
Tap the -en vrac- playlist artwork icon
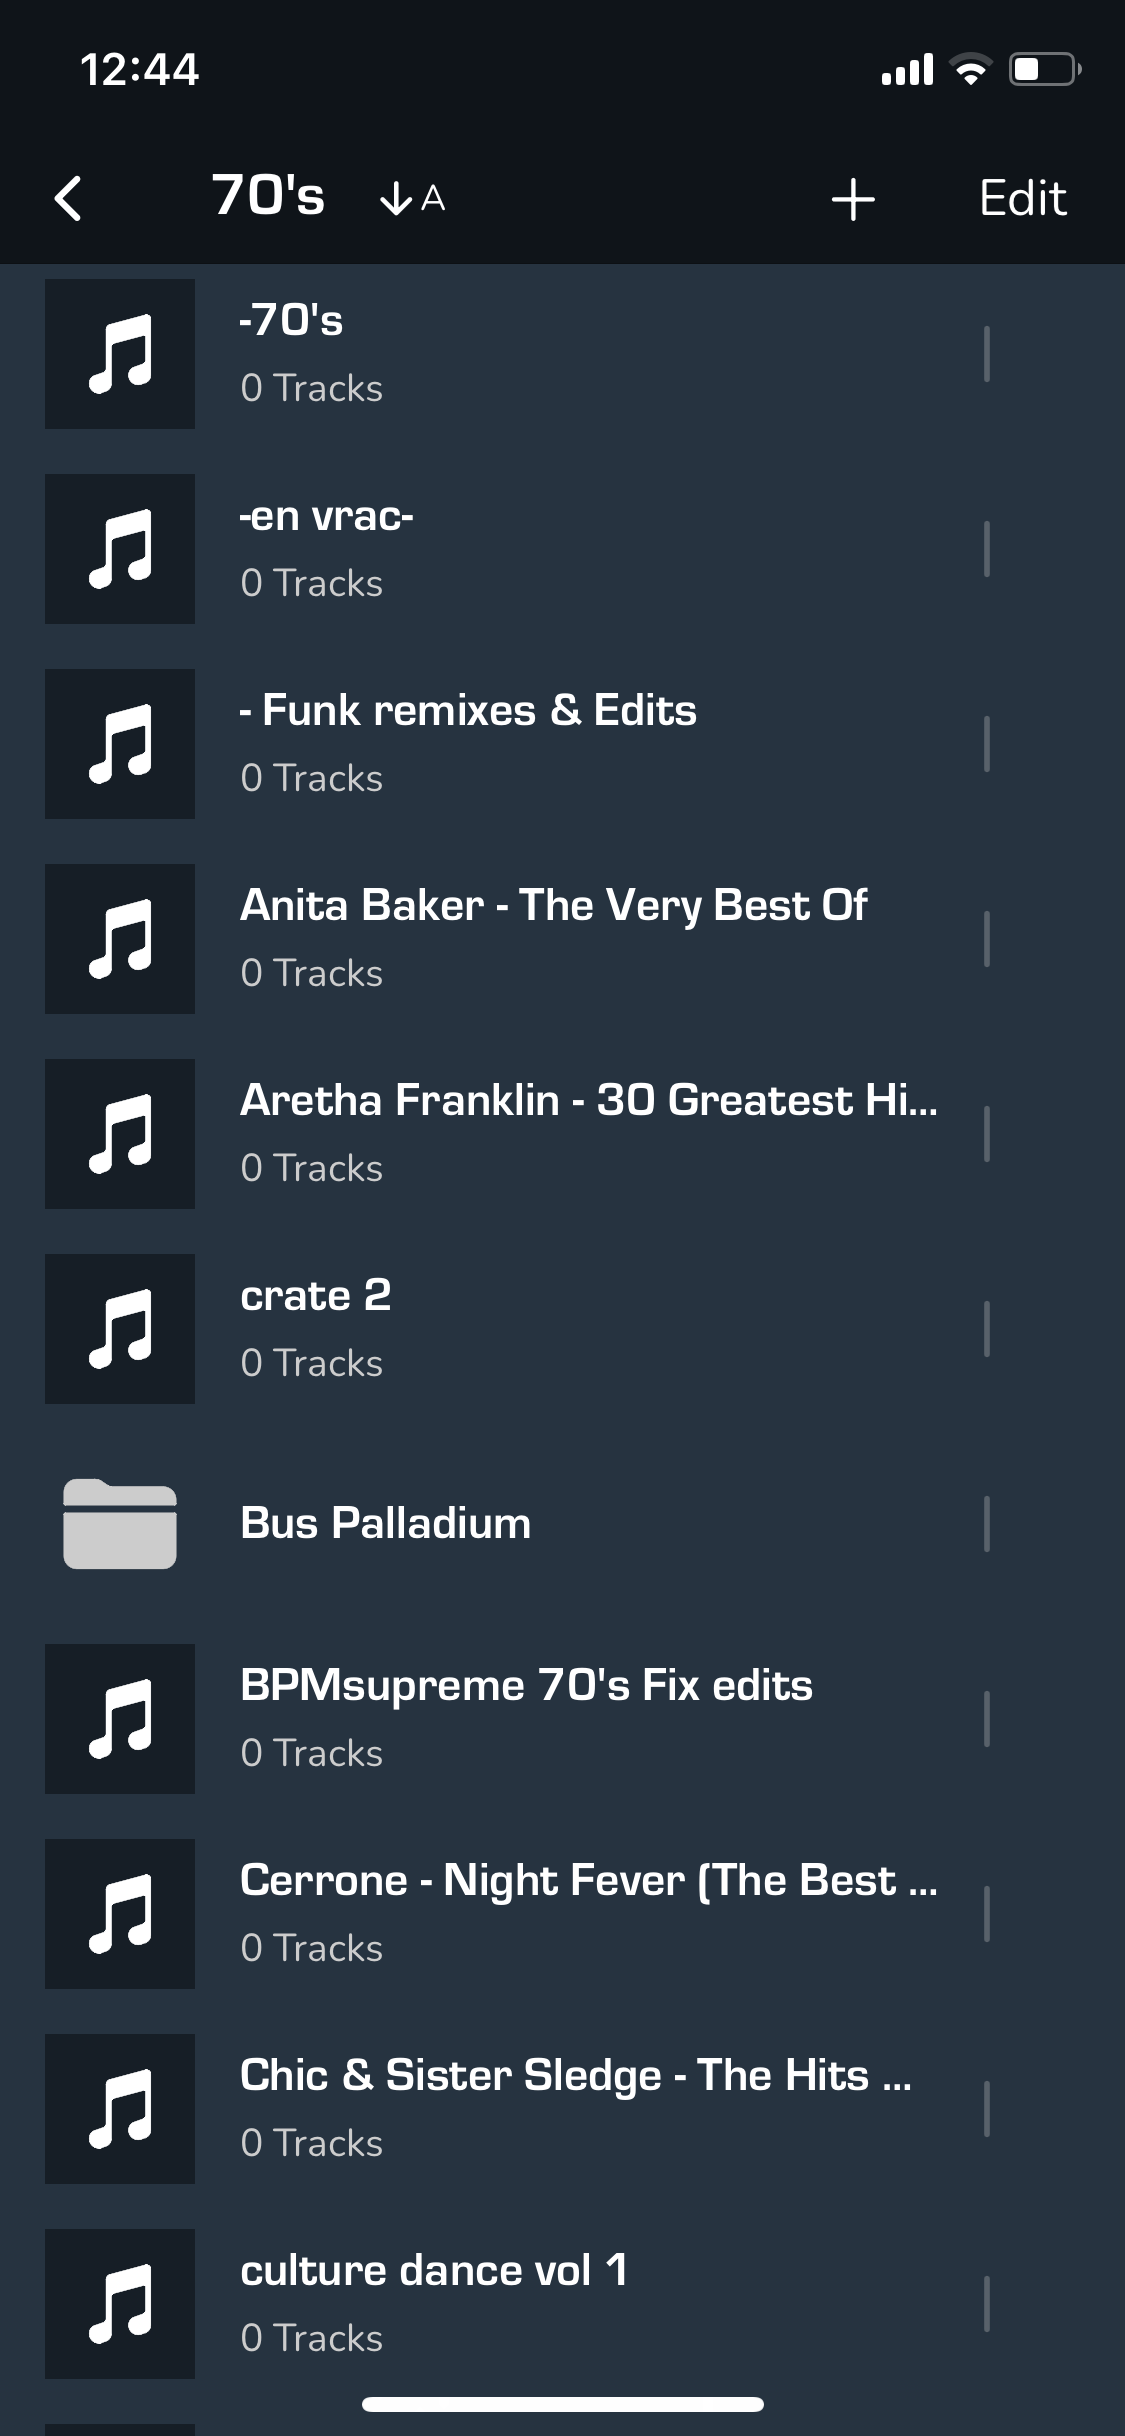click(120, 549)
